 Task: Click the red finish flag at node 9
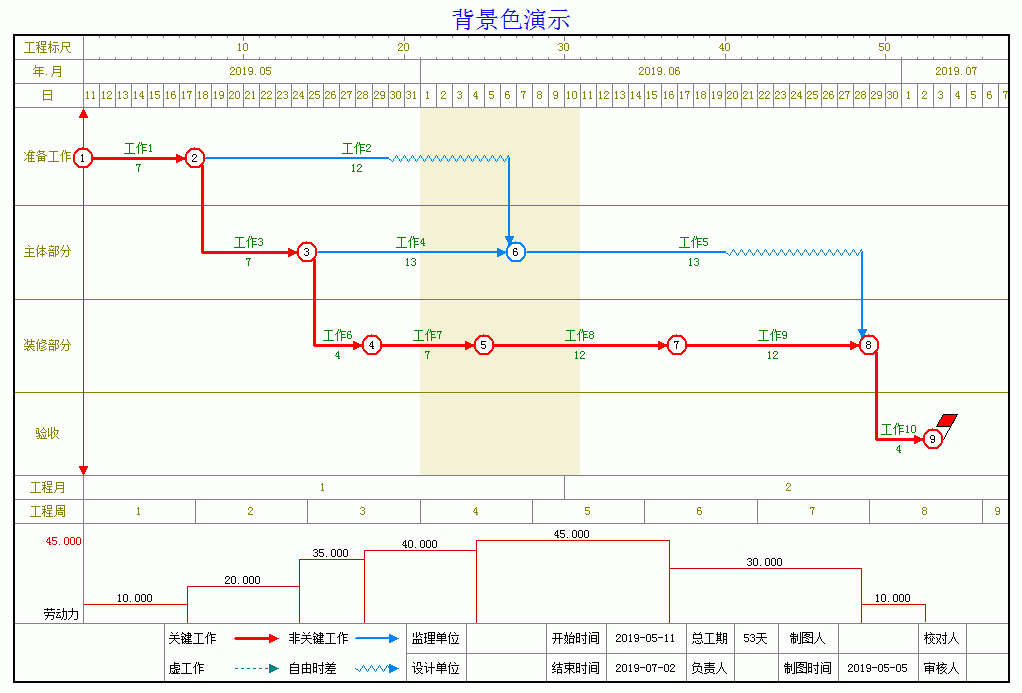947,420
